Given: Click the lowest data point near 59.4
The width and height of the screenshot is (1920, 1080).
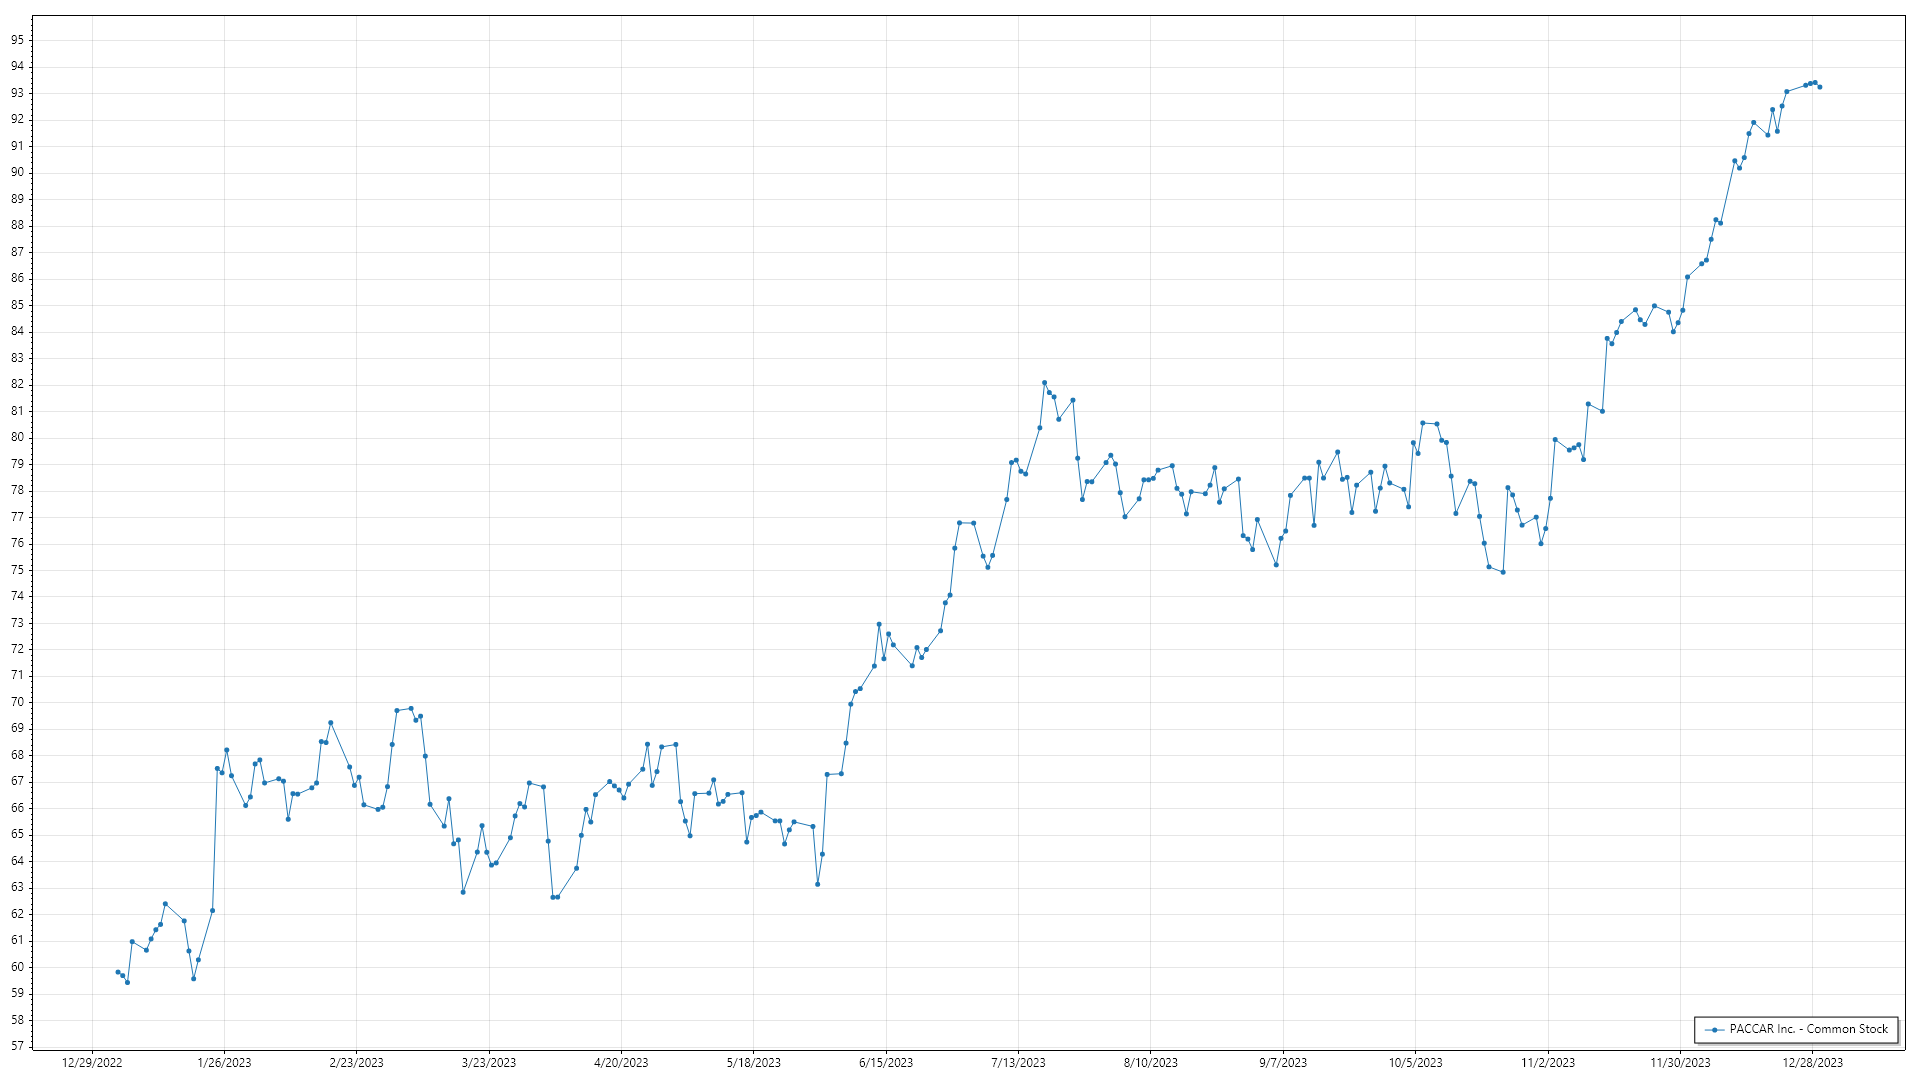Looking at the screenshot, I should coord(127,982).
